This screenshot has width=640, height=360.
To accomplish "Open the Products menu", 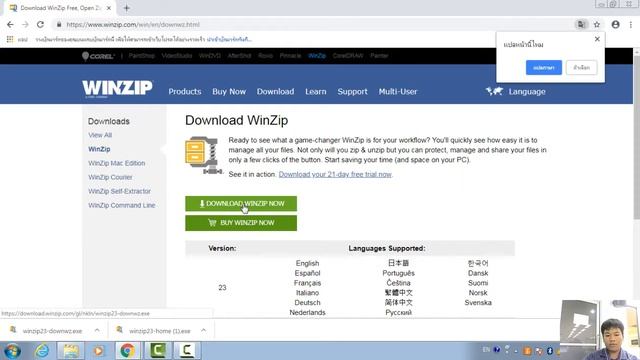I will point(185,91).
